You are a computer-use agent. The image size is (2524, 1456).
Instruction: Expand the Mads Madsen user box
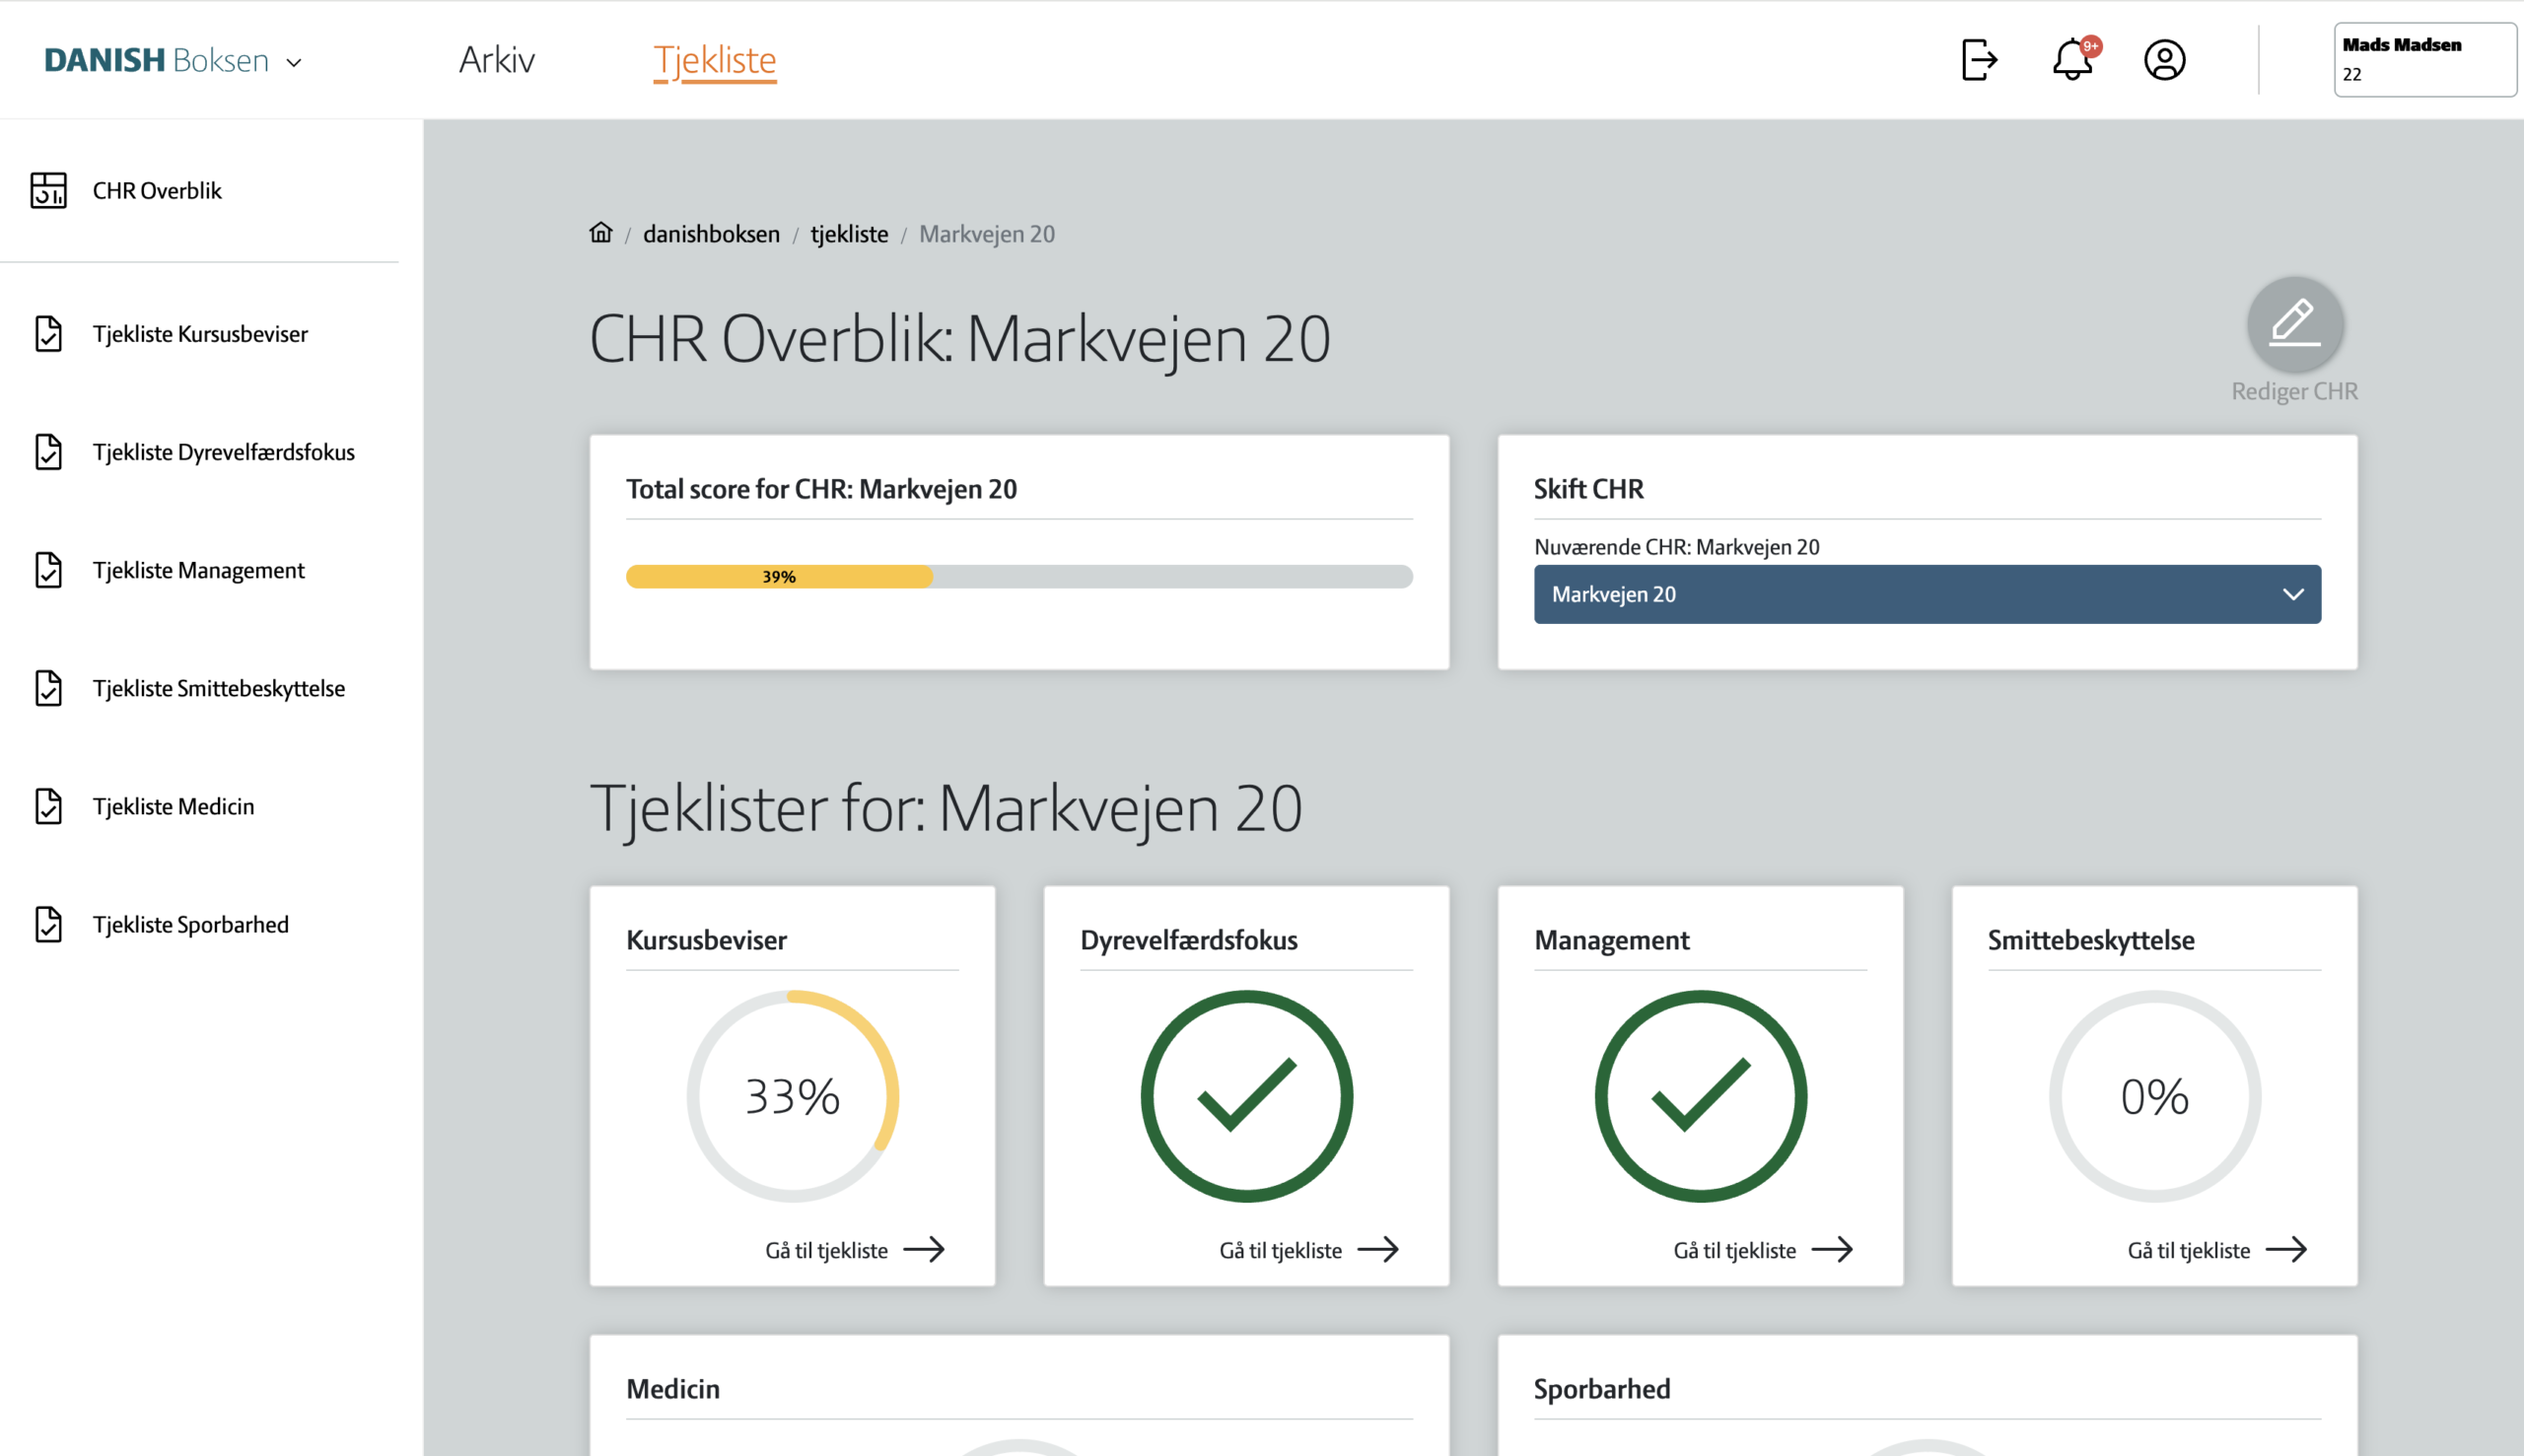pos(2425,60)
